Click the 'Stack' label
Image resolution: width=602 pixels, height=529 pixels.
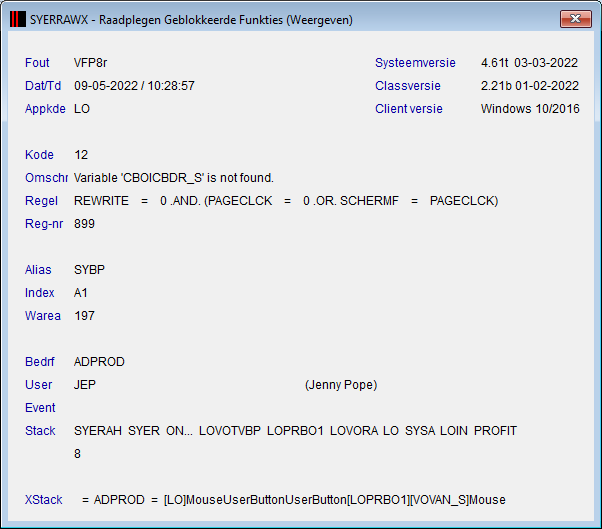(40, 431)
